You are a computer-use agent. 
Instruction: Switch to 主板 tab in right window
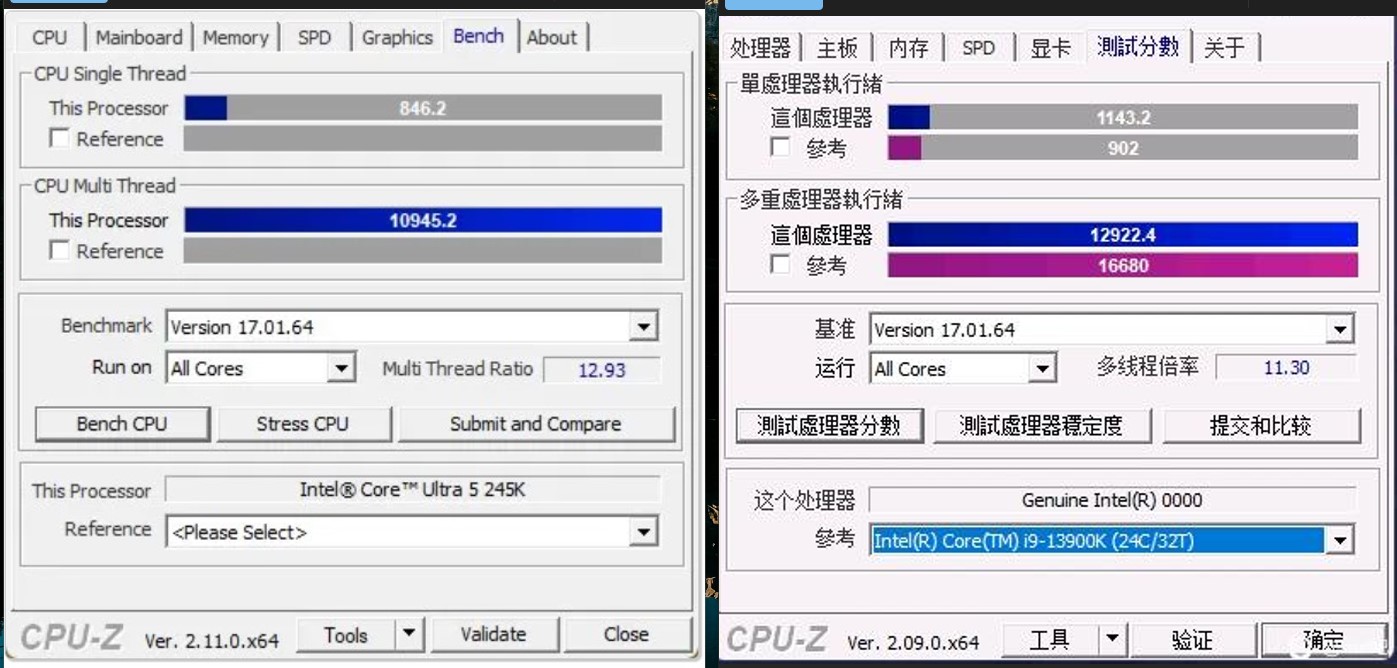coord(837,47)
